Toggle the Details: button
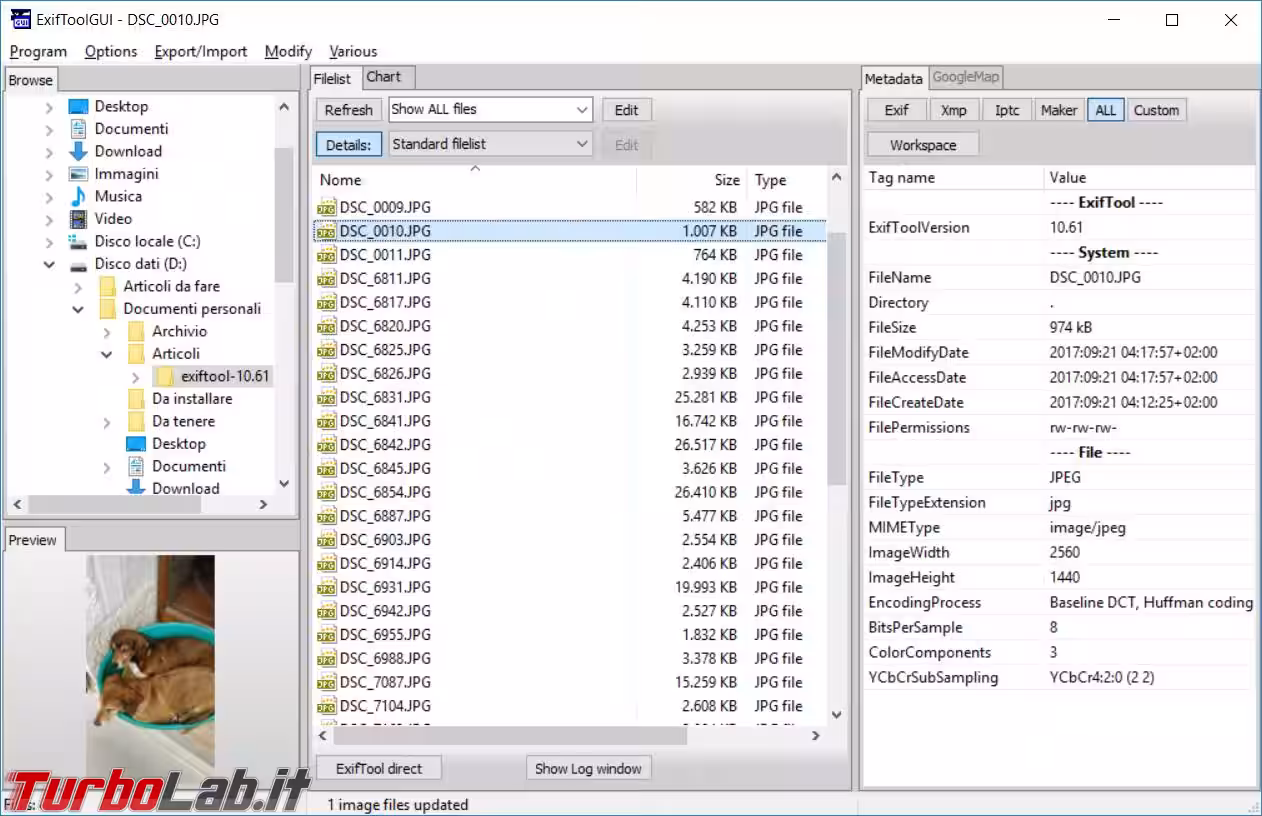1262x816 pixels. pyautogui.click(x=348, y=145)
